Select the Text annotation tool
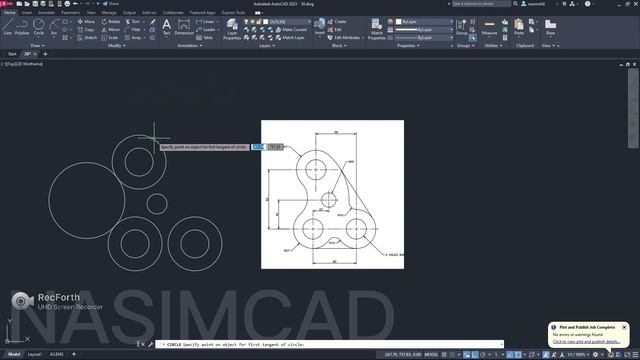This screenshot has height=360, width=640. point(167,28)
